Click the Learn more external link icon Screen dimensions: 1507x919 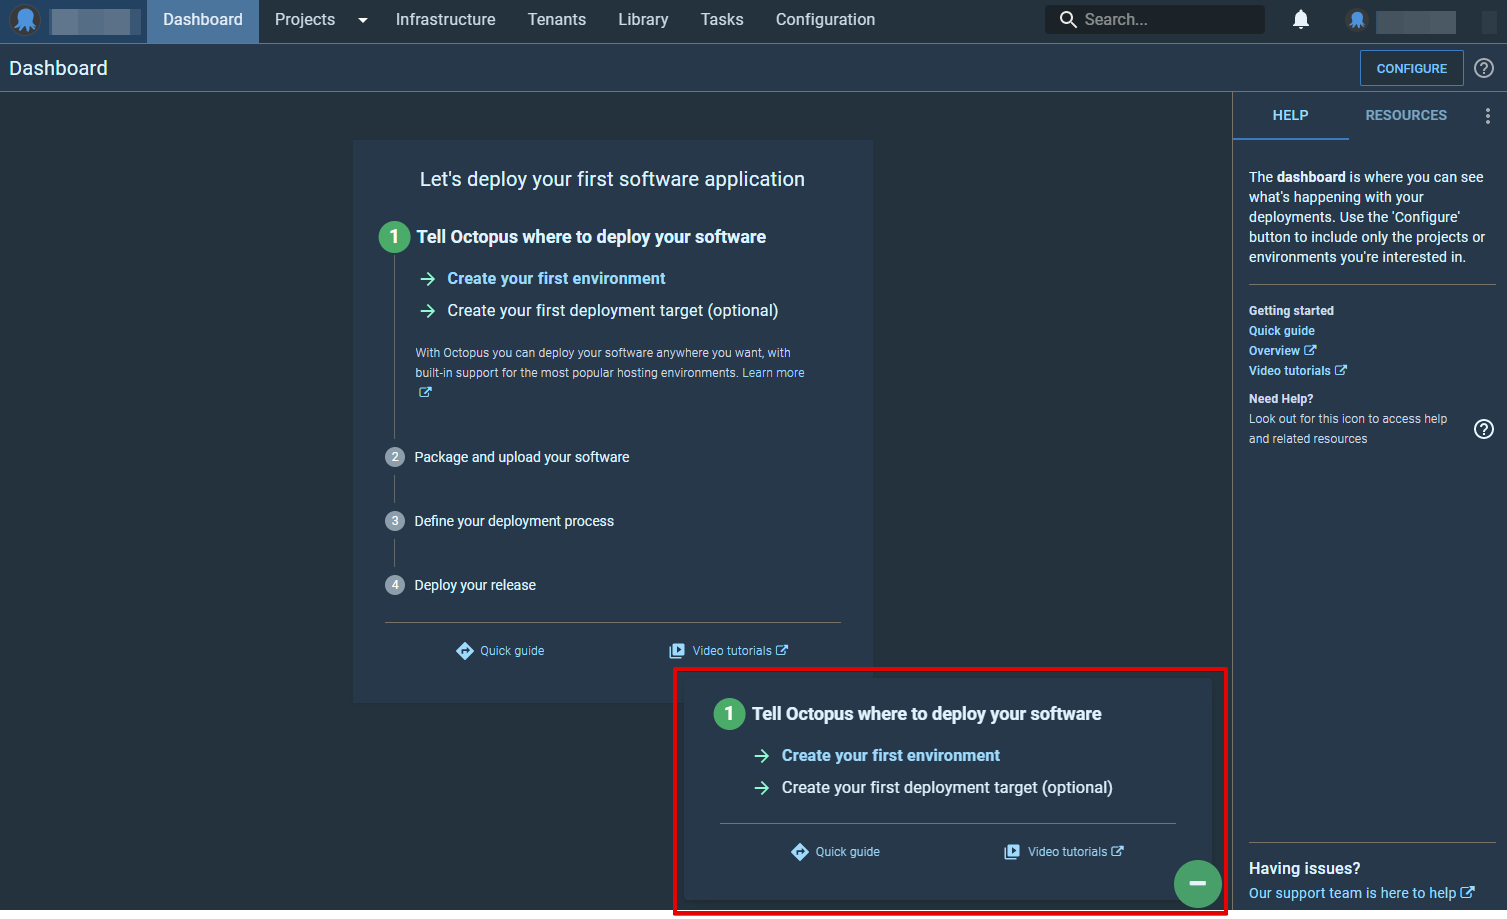coord(425,393)
